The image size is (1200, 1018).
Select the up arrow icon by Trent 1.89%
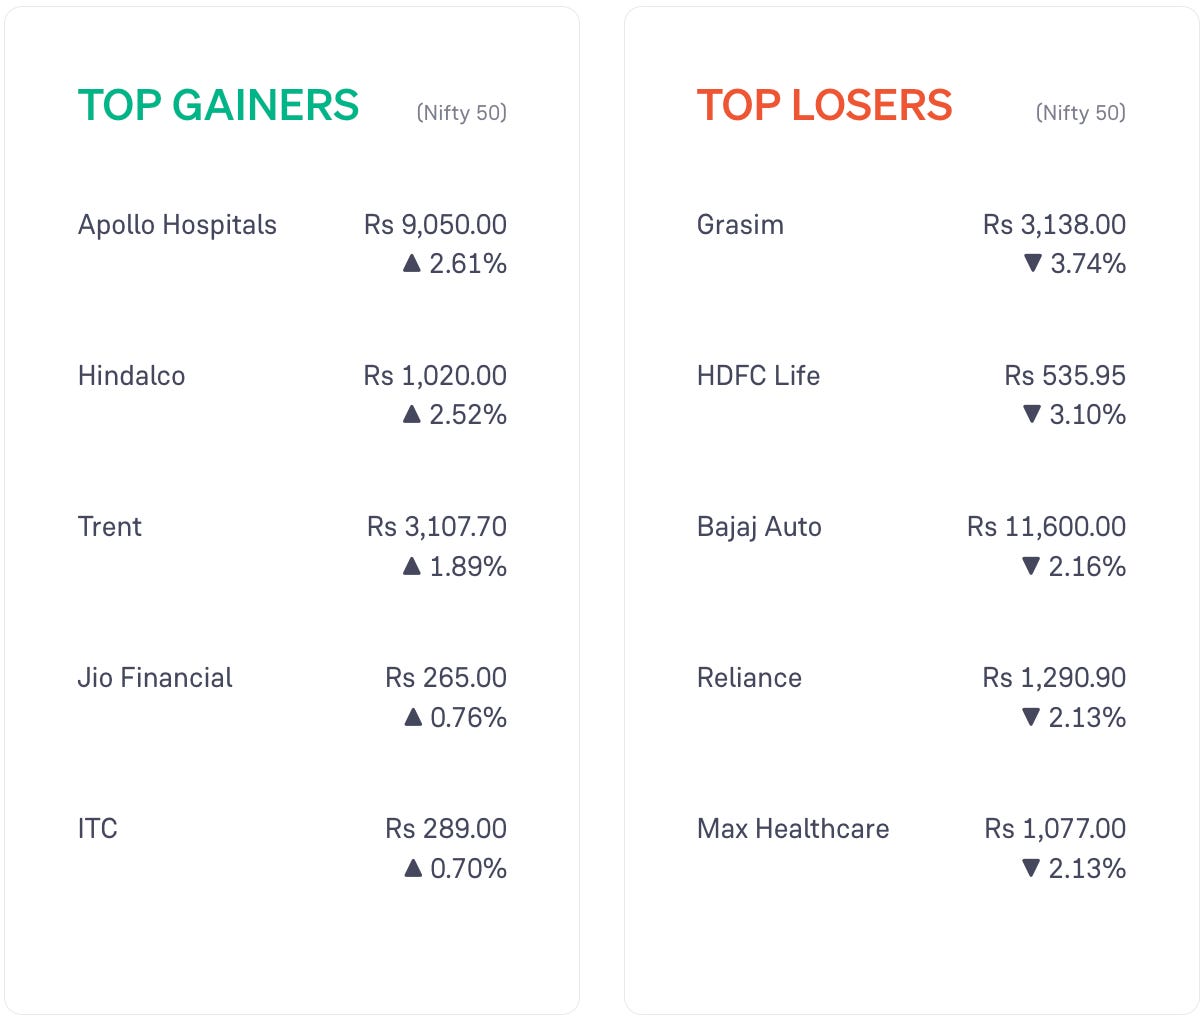(x=411, y=566)
